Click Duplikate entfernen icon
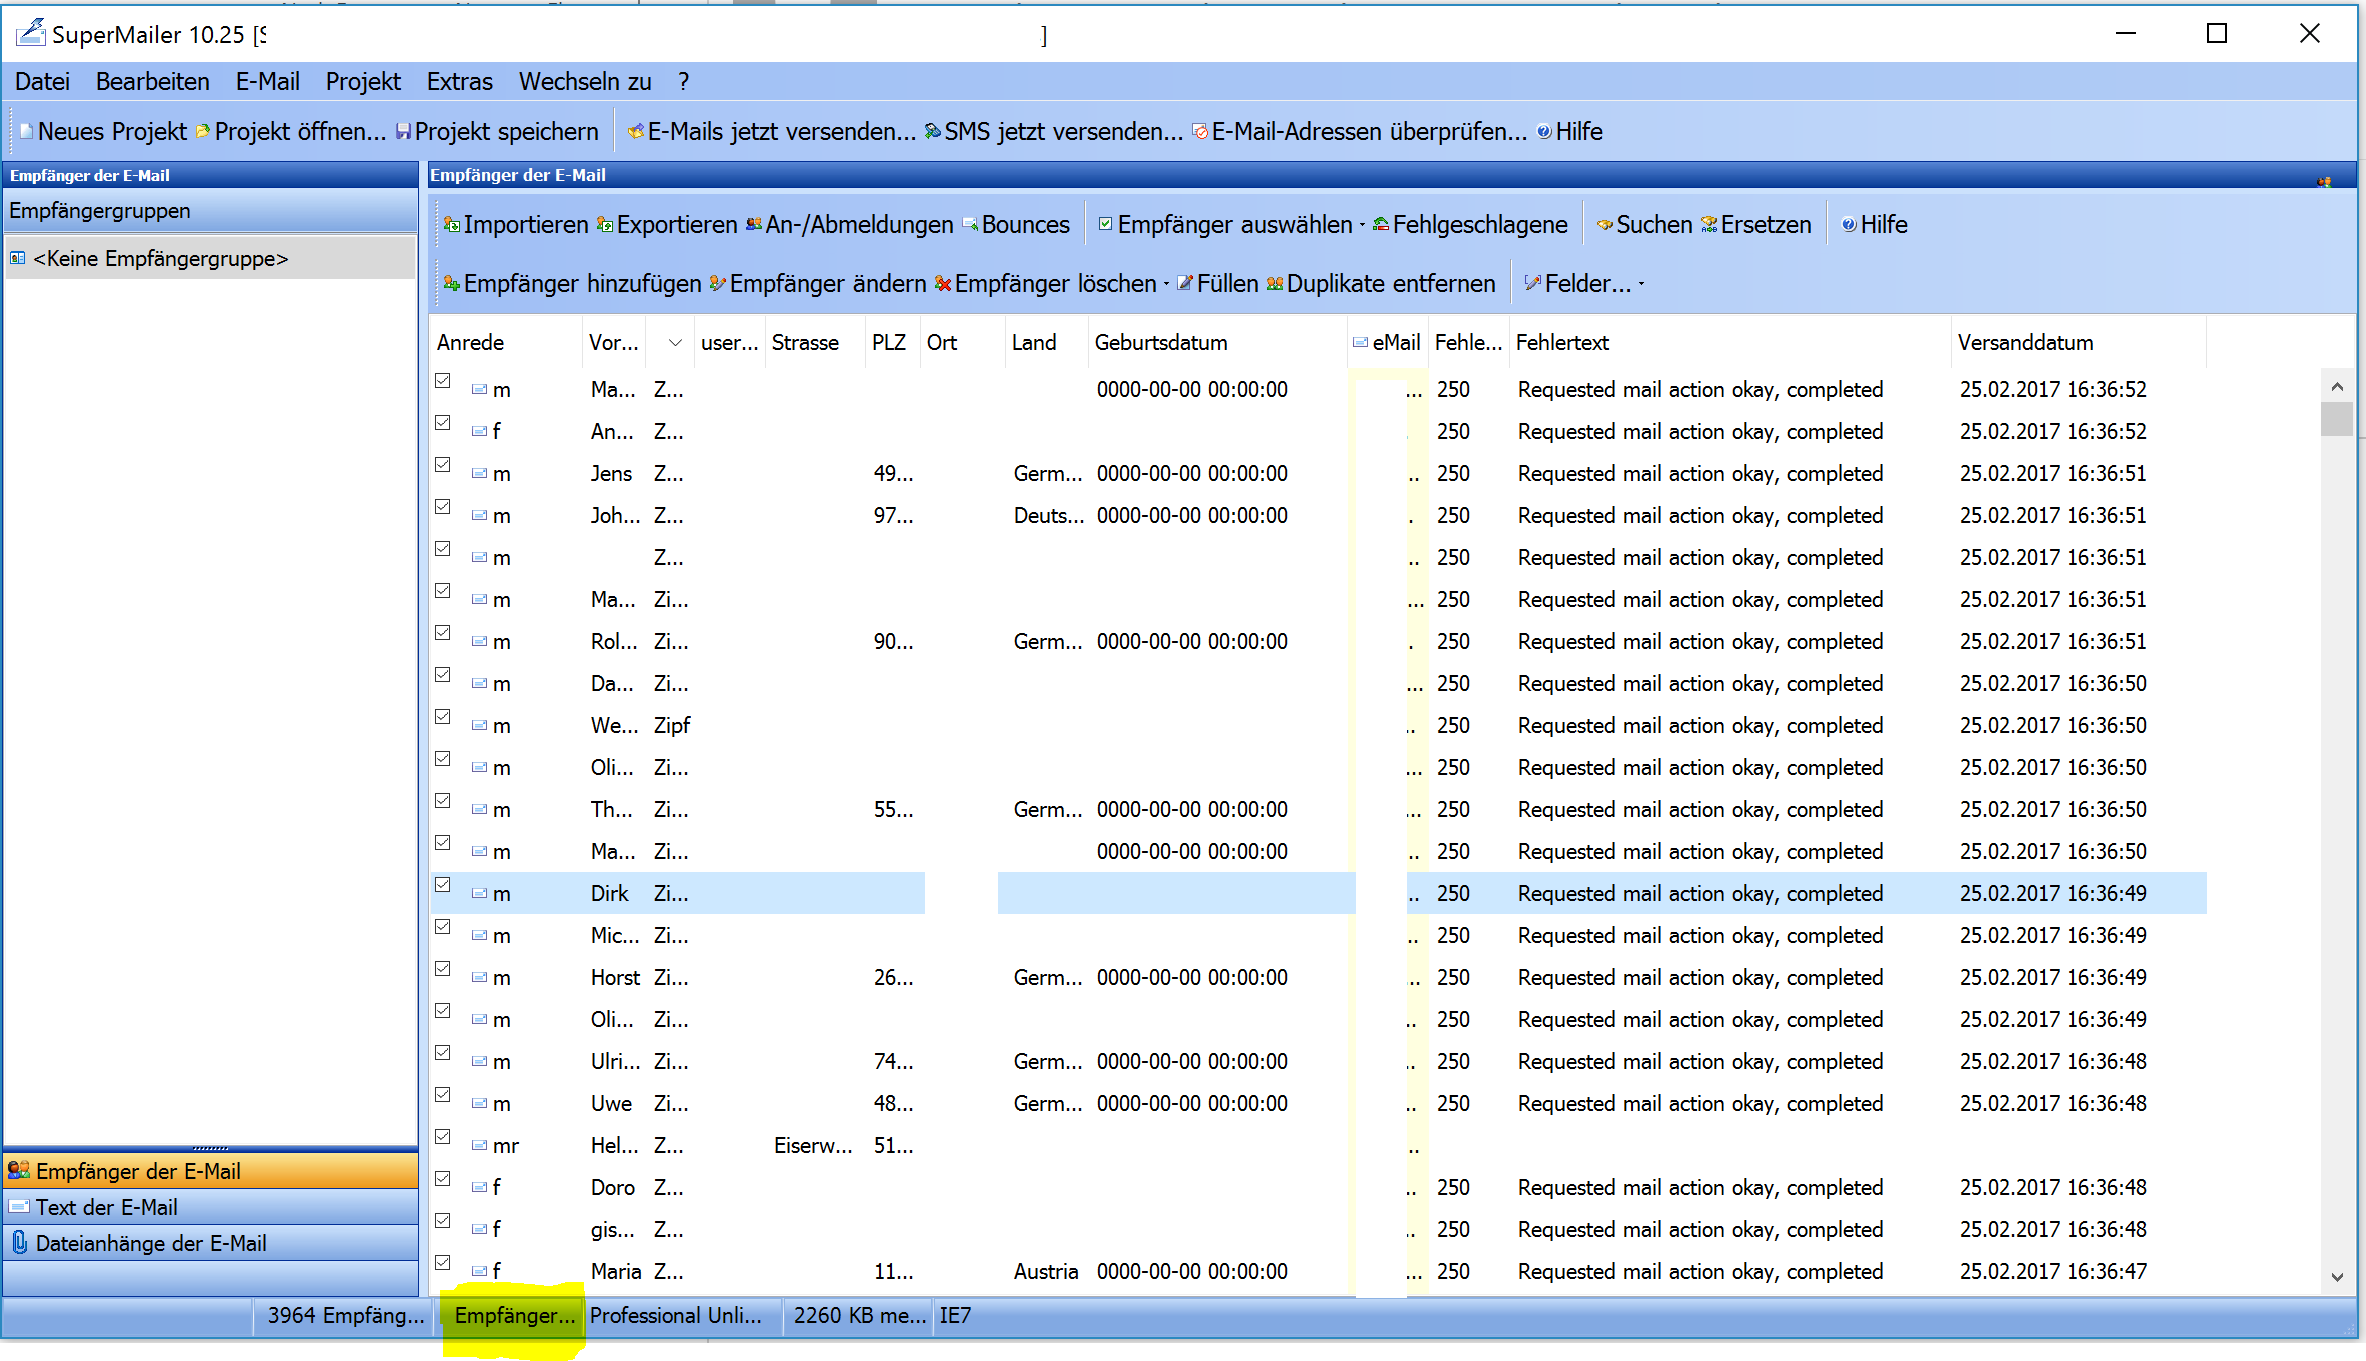 (x=1275, y=284)
